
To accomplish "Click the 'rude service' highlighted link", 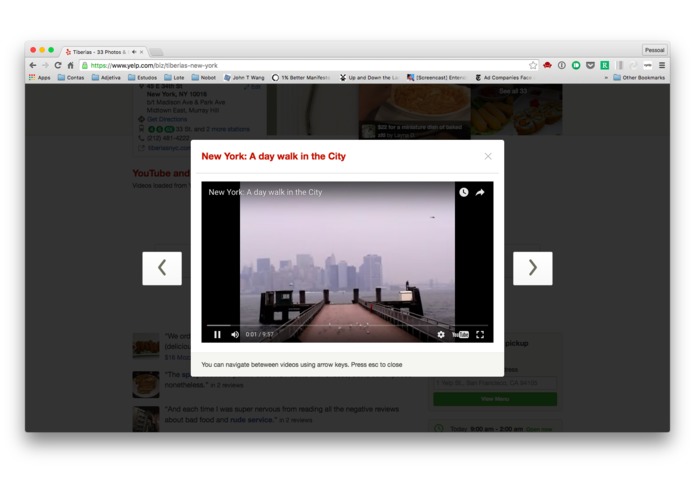I will 251,420.
